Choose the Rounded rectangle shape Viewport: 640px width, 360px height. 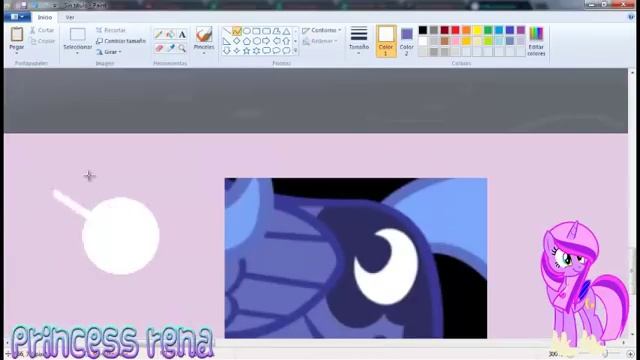pos(267,31)
